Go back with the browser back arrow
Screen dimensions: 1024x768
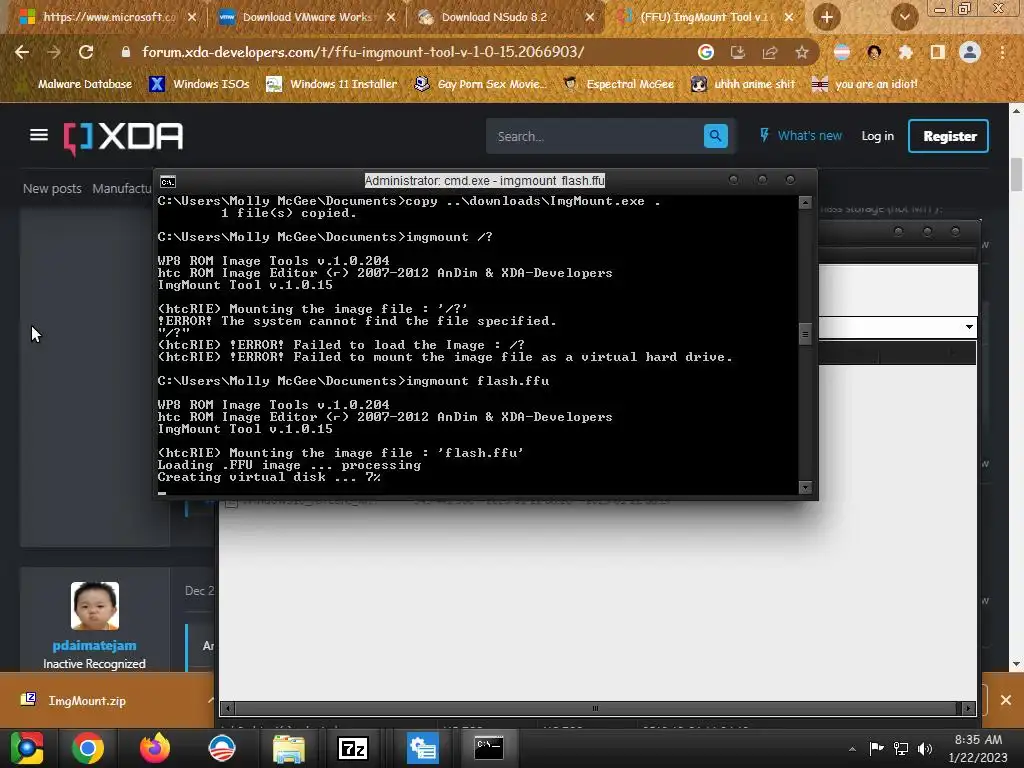point(22,52)
